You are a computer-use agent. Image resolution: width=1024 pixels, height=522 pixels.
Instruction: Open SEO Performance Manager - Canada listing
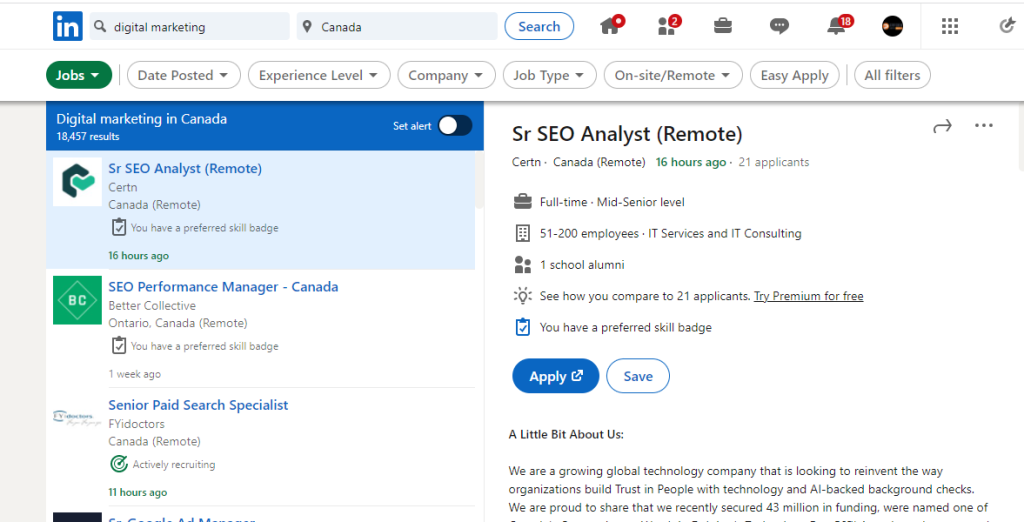pos(223,287)
